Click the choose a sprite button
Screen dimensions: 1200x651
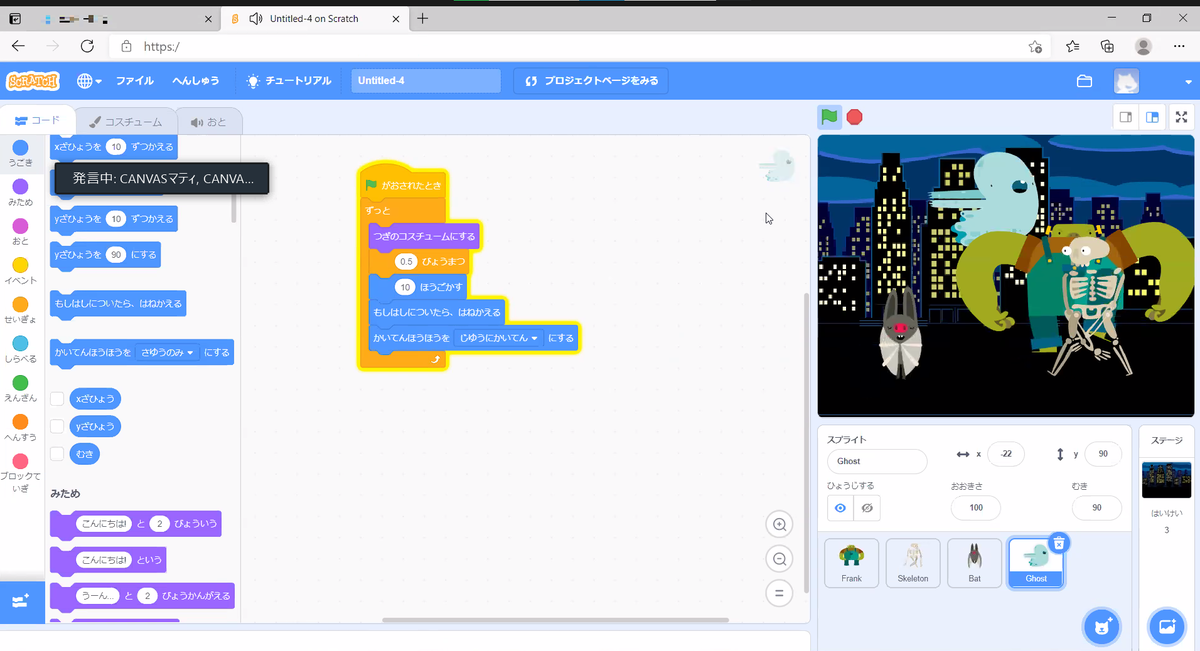(1103, 627)
